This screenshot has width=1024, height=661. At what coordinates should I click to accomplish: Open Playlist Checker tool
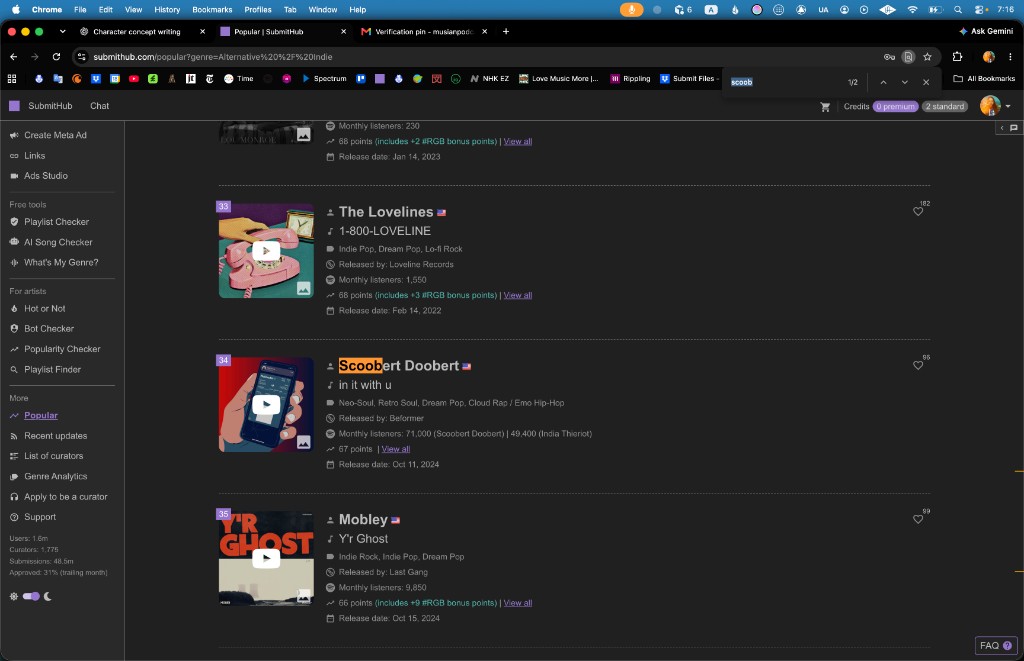[56, 222]
